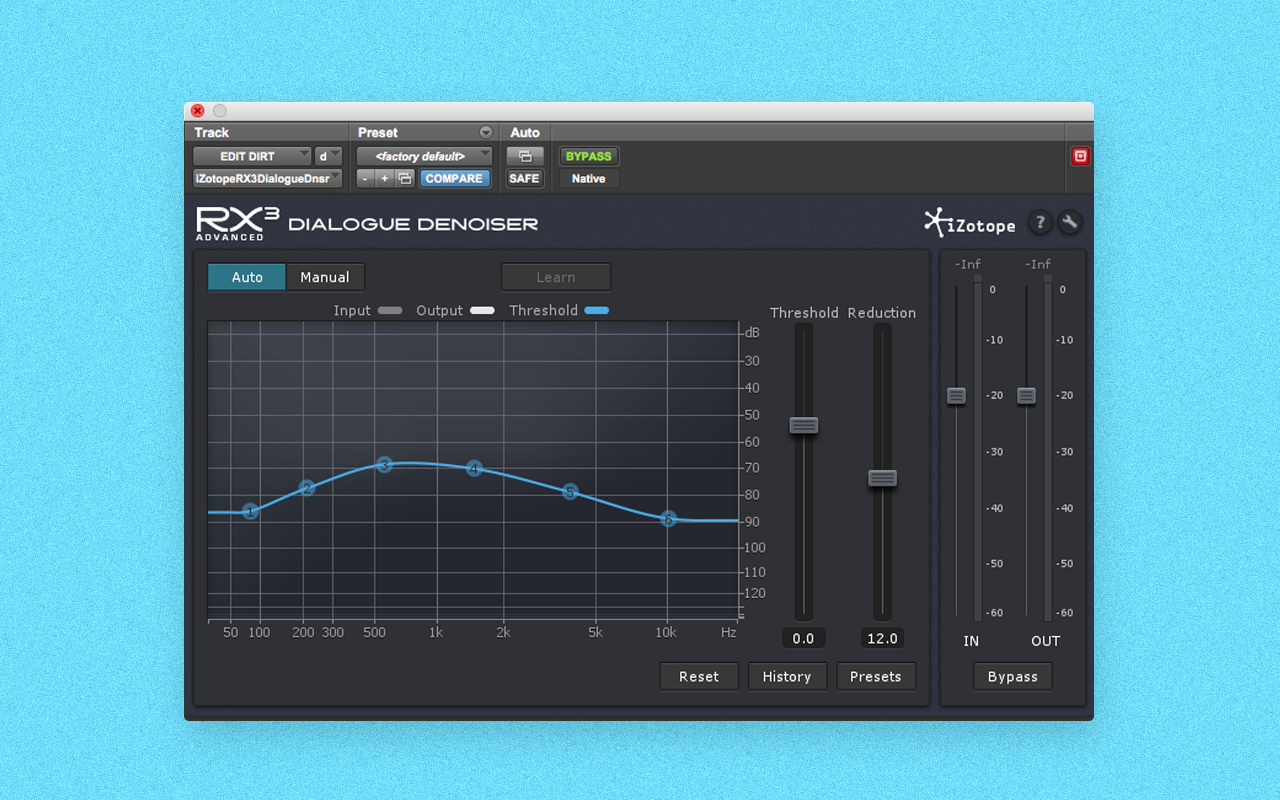The height and width of the screenshot is (800, 1280).
Task: Click the red target button at header right
Action: pyautogui.click(x=1080, y=156)
